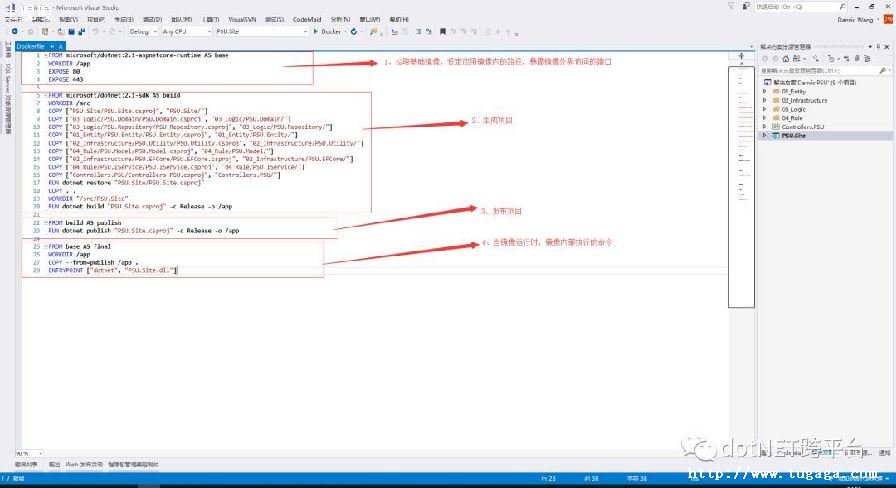
Task: Select the solution root node in Solution Explorer
Action: point(810,83)
